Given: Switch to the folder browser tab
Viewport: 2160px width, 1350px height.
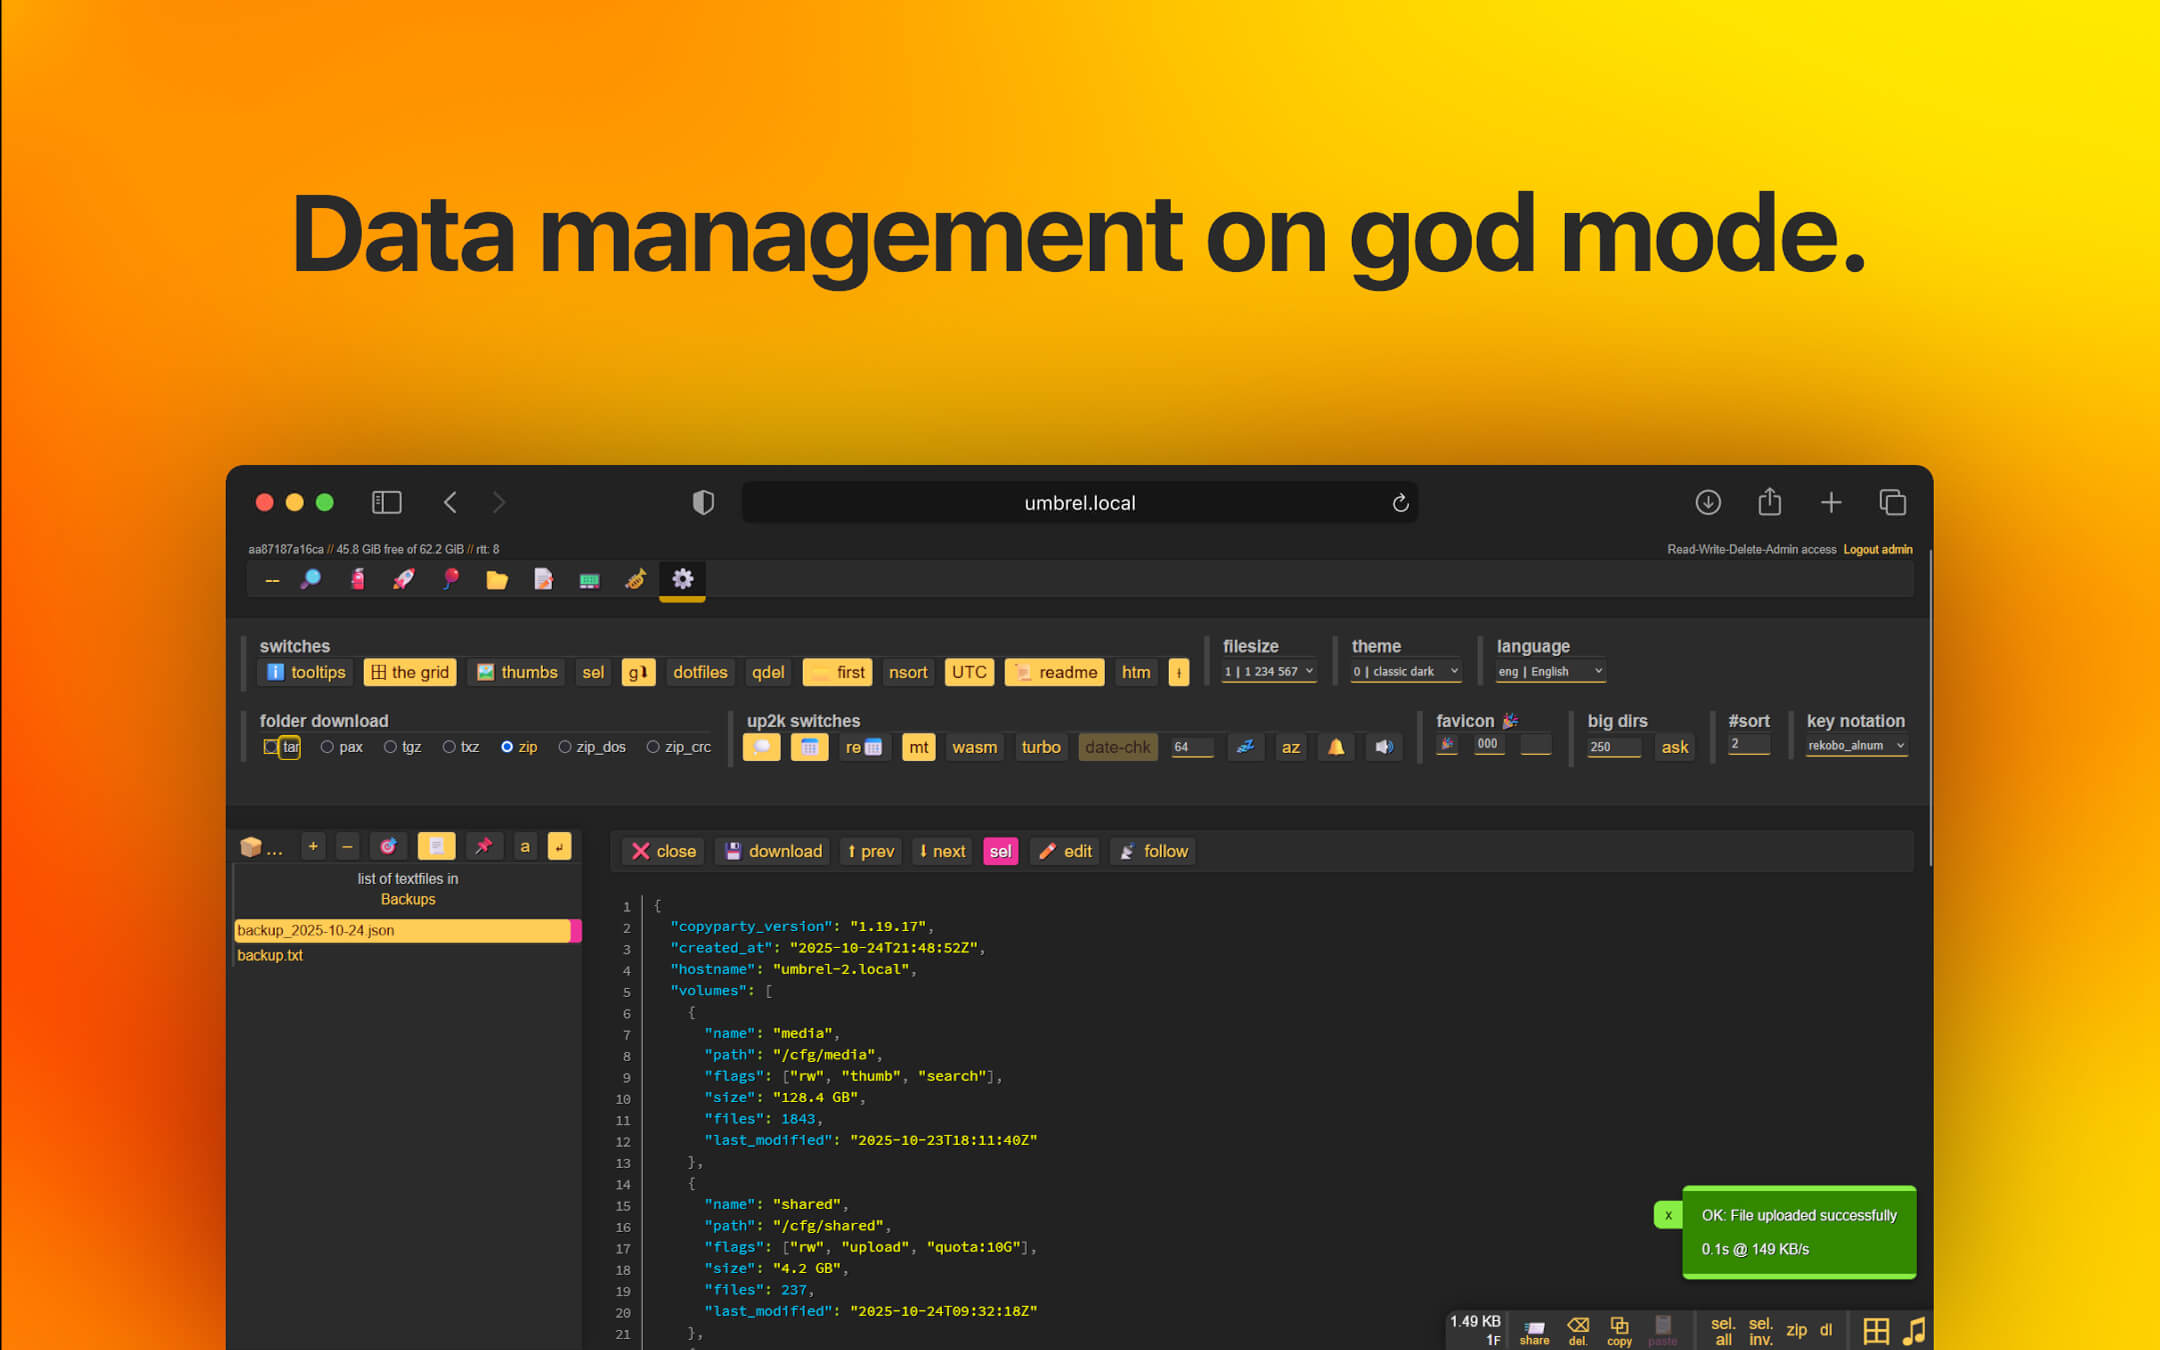Looking at the screenshot, I should click(x=497, y=579).
